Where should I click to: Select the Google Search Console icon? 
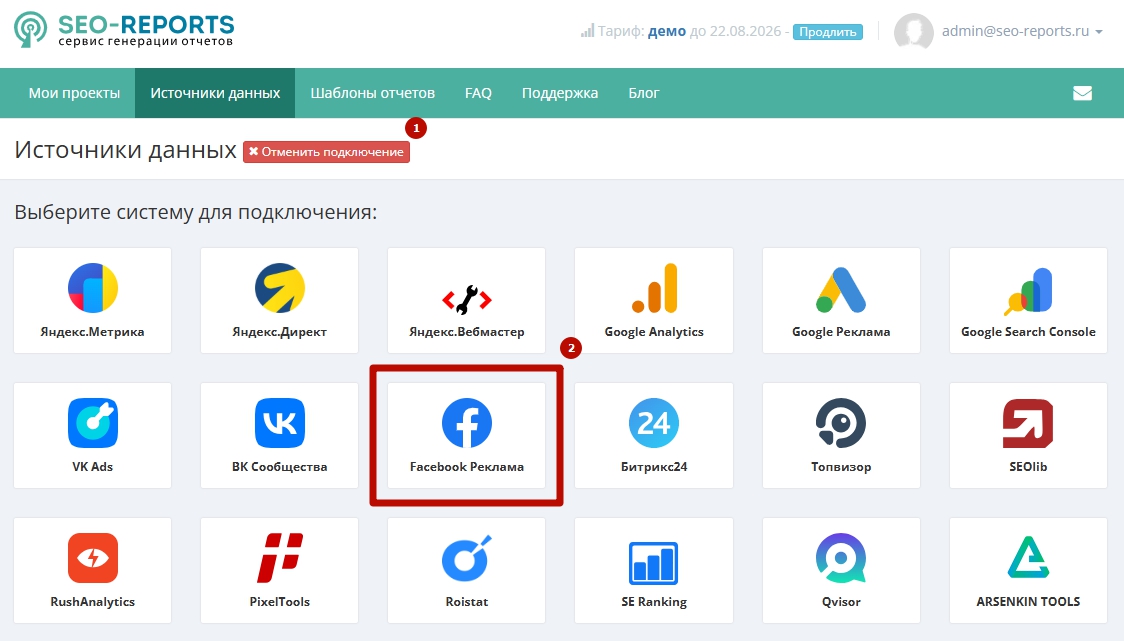(1028, 291)
